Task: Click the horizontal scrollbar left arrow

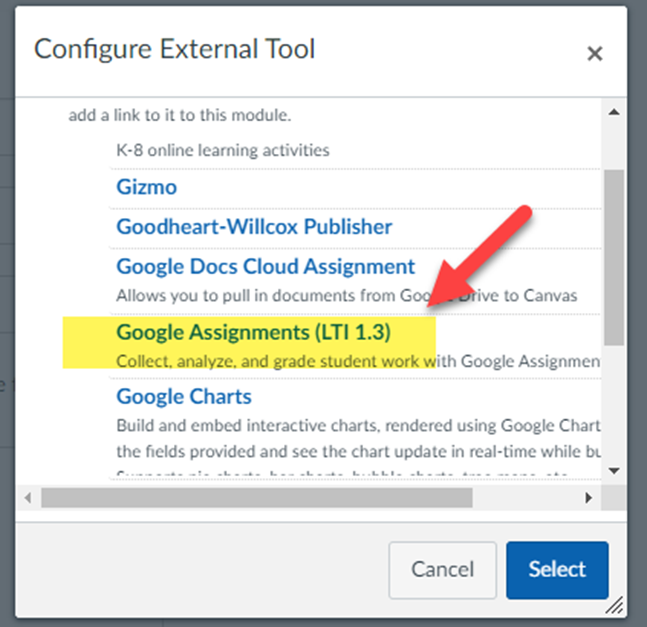Action: 31,497
